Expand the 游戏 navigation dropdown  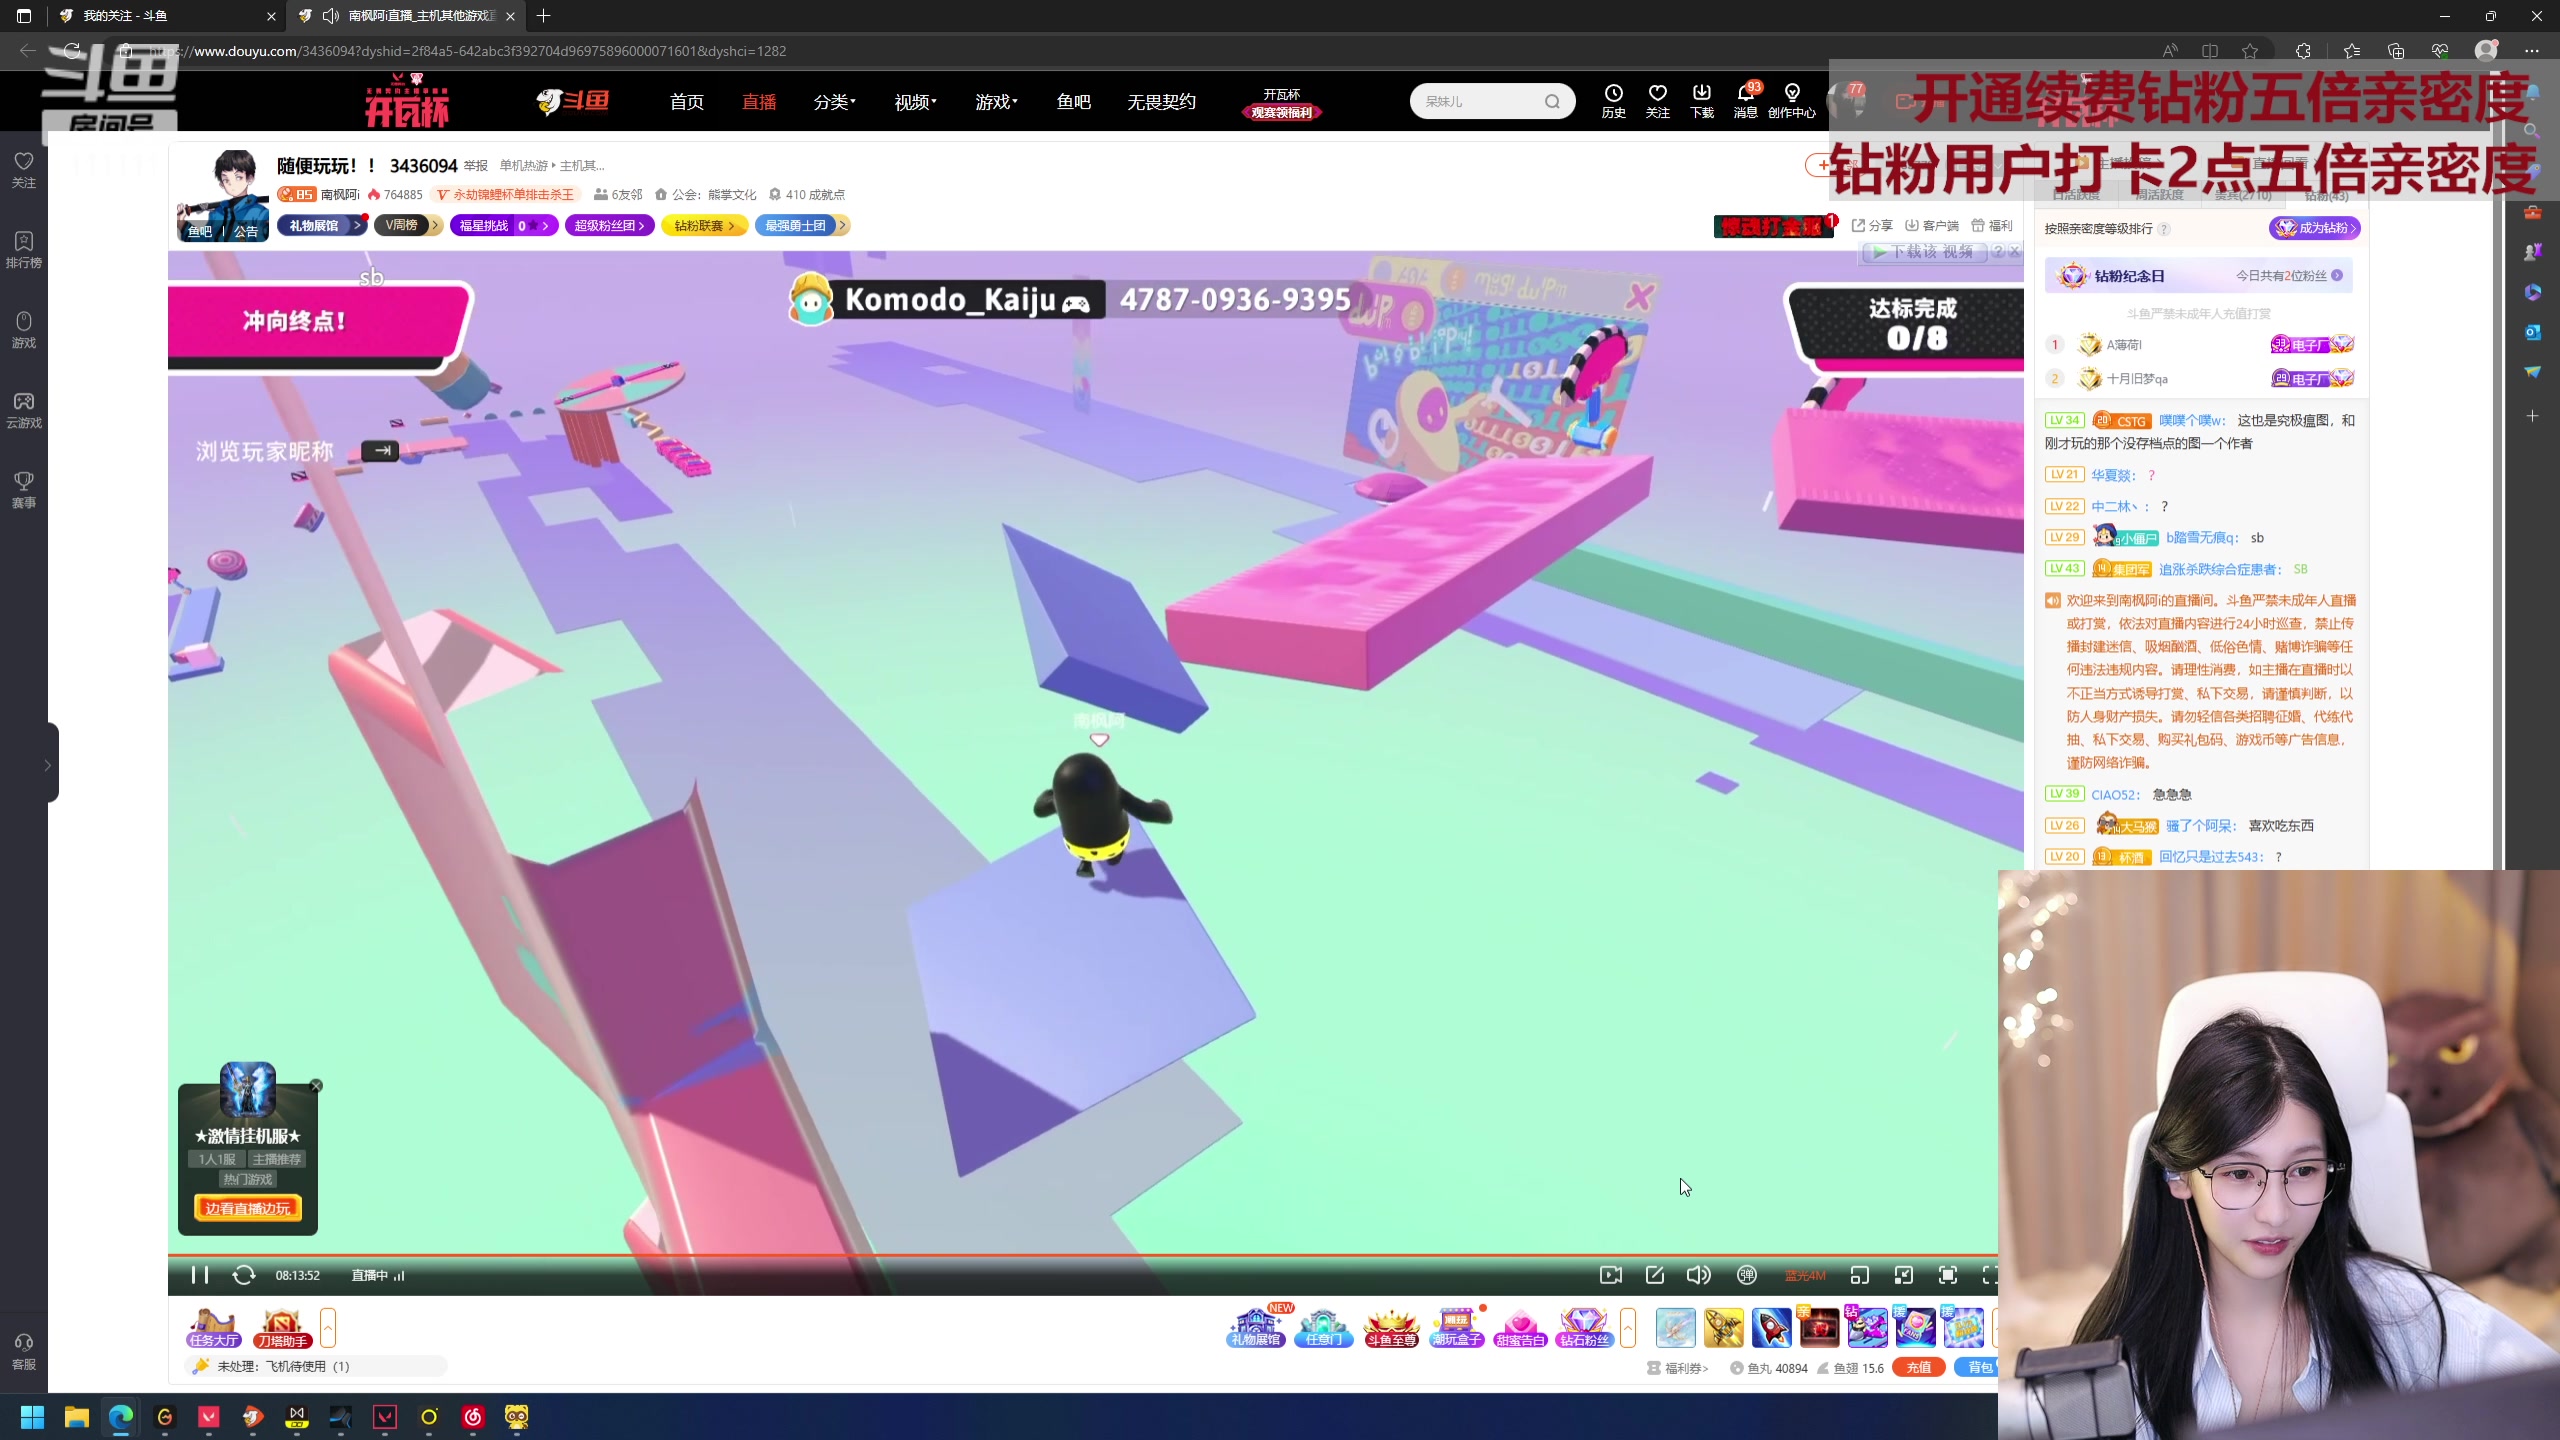tap(996, 102)
